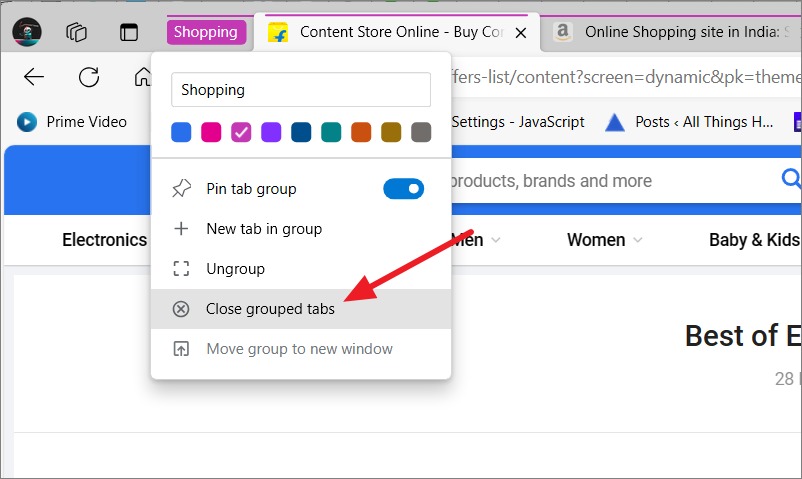Select the checked magenta group color

coord(241,132)
